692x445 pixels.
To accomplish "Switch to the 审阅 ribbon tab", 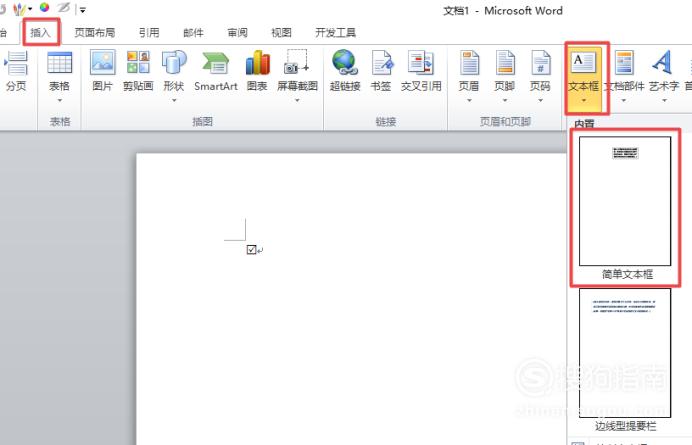I will [x=237, y=33].
